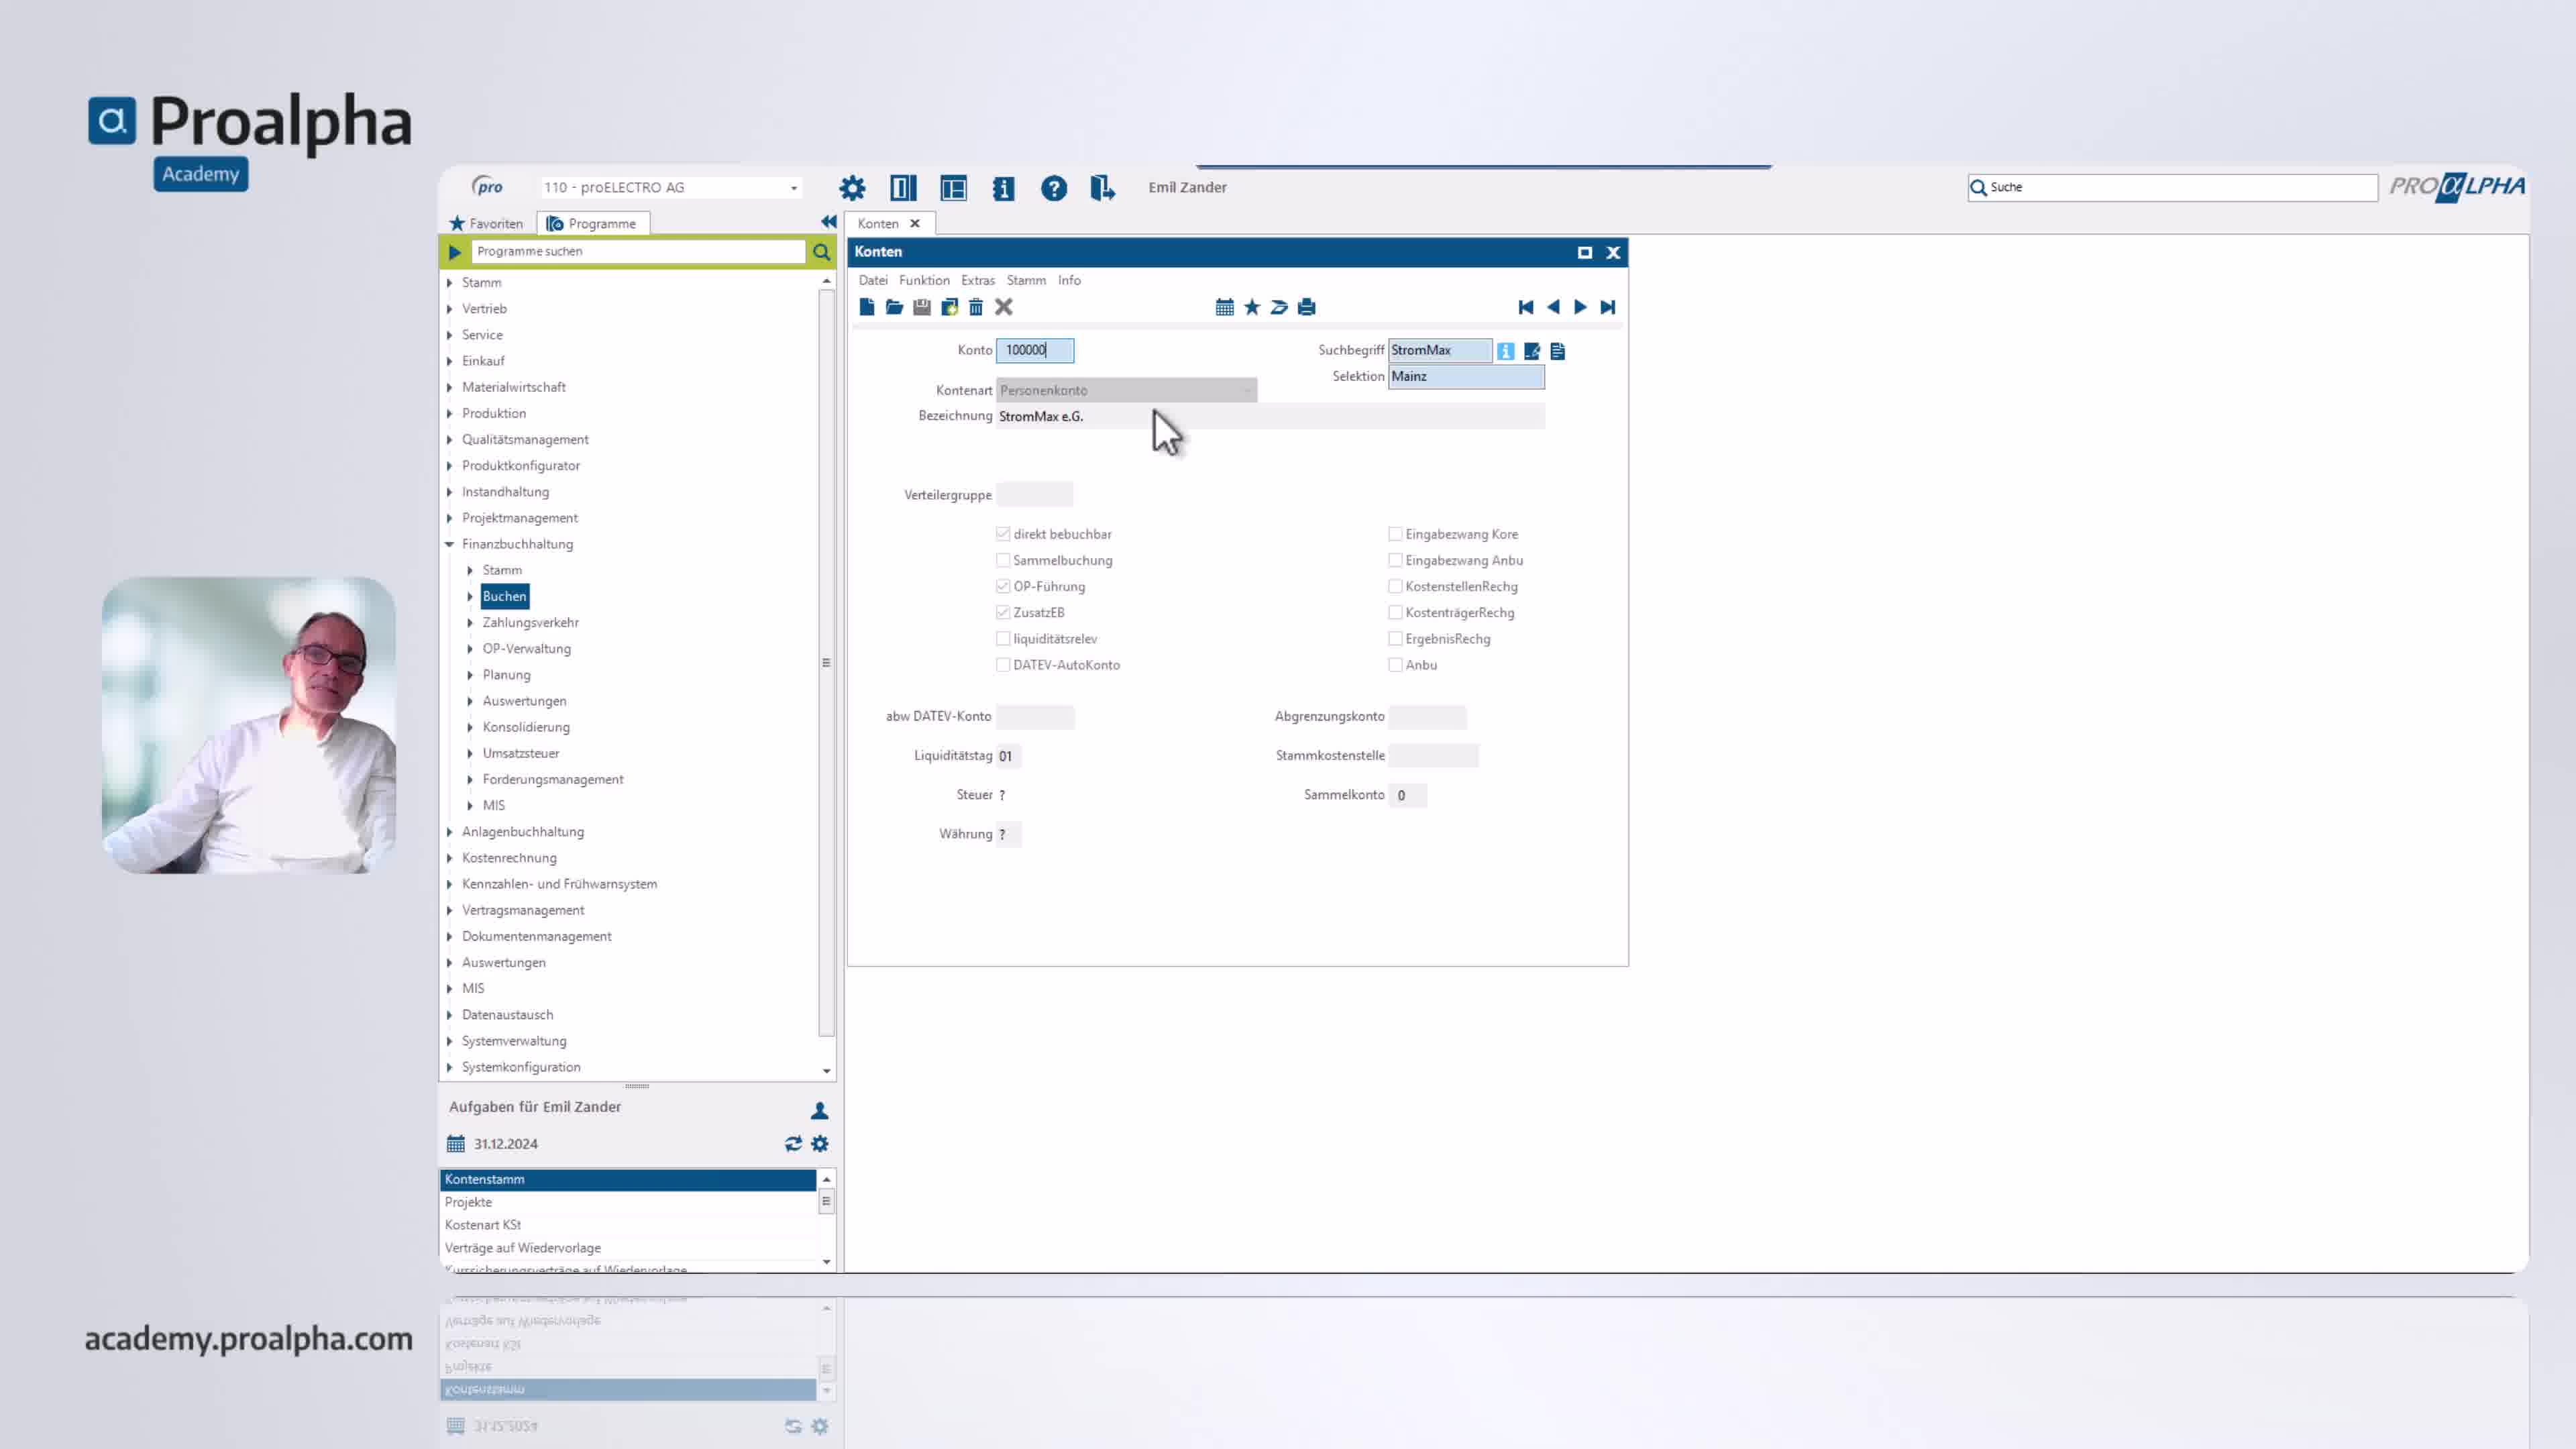Jump to last record arrow icon
Image resolution: width=2576 pixels, height=1449 pixels.
[x=1608, y=307]
